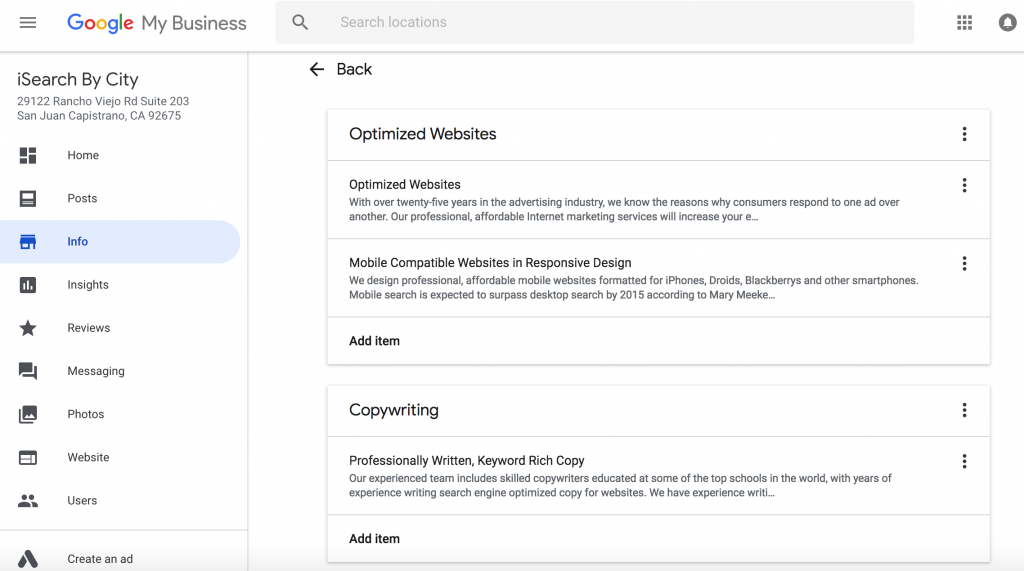Image resolution: width=1024 pixels, height=571 pixels.
Task: Open Create an ad link
Action: pos(100,559)
